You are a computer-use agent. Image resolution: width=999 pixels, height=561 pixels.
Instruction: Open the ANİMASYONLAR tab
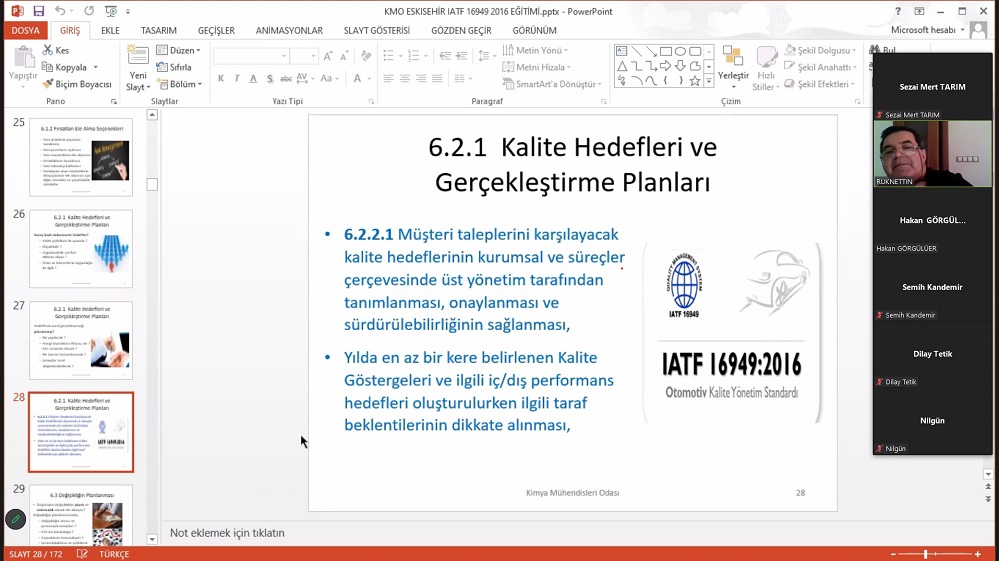pyautogui.click(x=289, y=31)
